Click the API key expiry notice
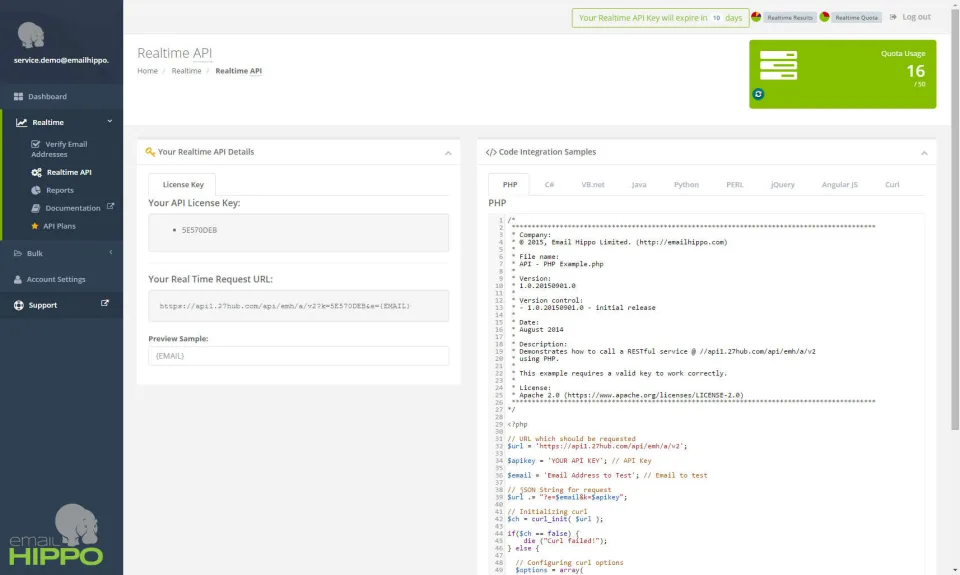960x575 pixels. pos(660,18)
